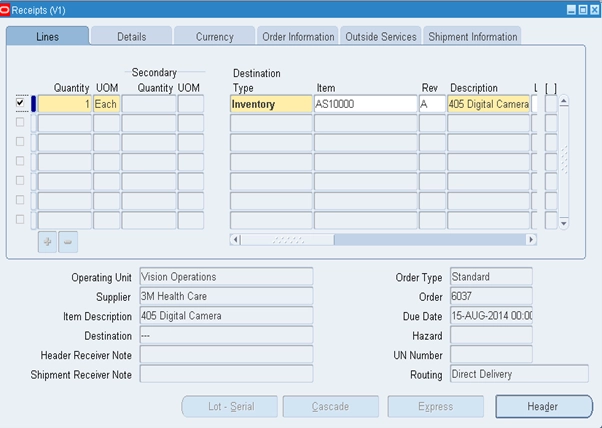Click the Destination field showing ---

[x=227, y=335]
